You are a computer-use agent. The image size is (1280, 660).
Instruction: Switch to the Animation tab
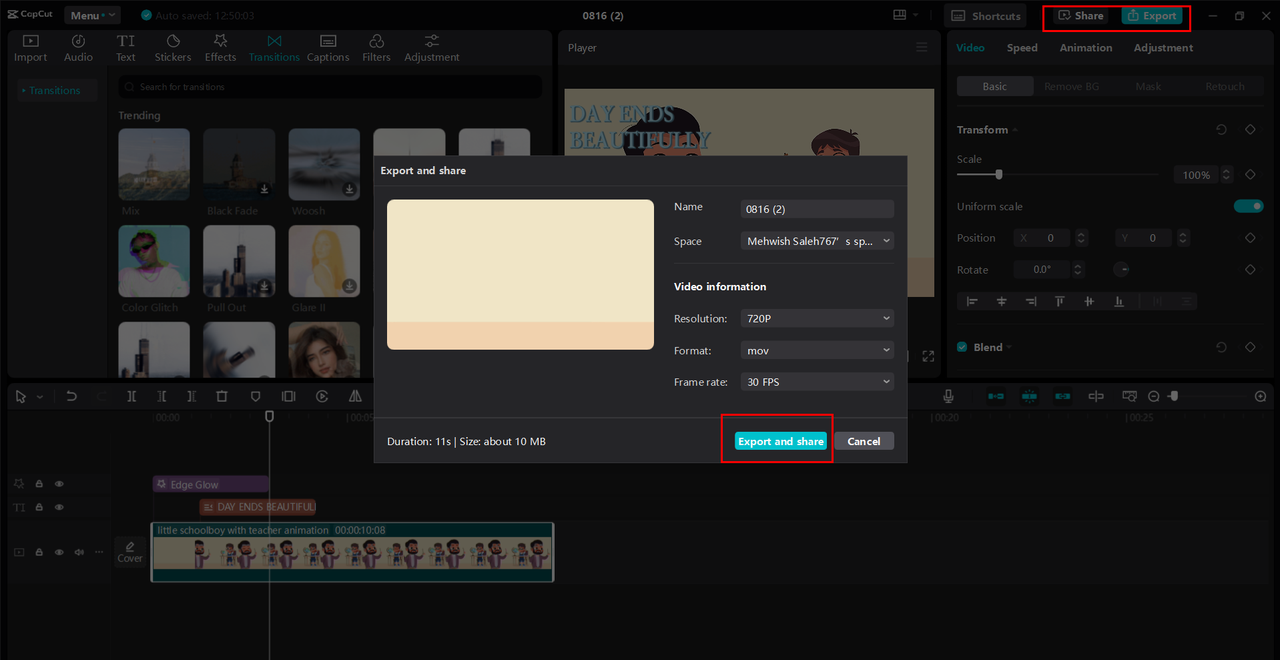coord(1086,47)
